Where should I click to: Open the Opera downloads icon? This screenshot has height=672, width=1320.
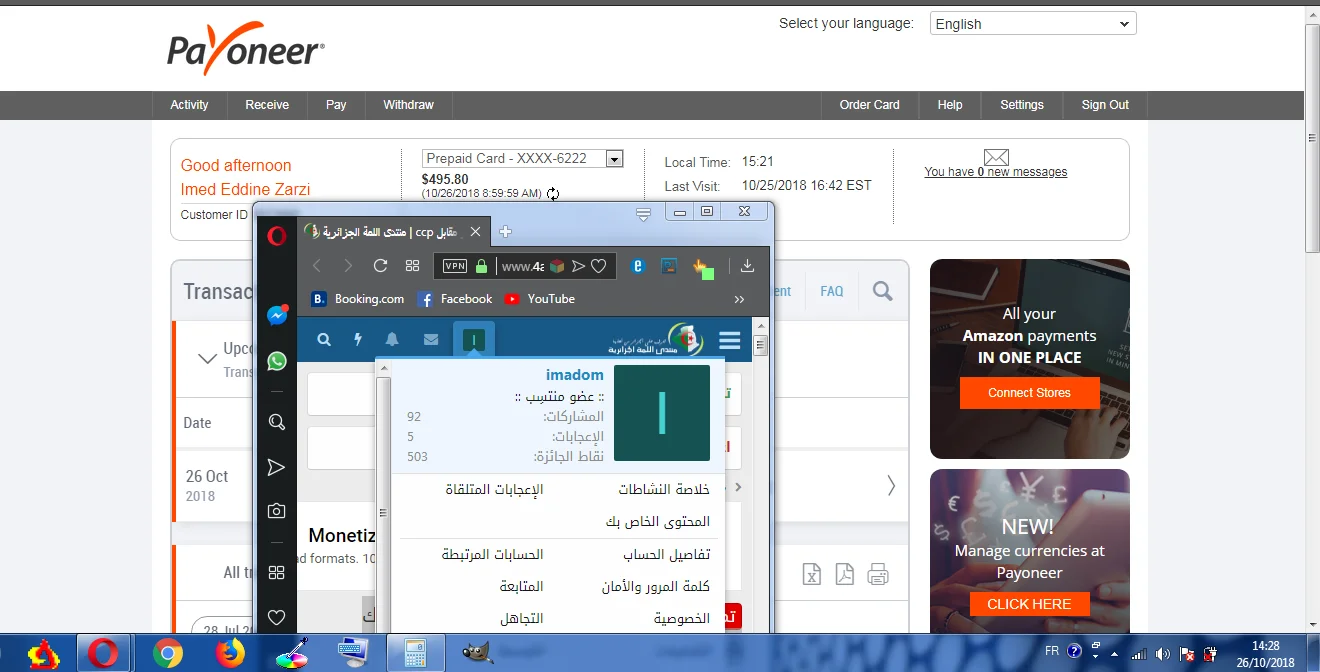(747, 266)
